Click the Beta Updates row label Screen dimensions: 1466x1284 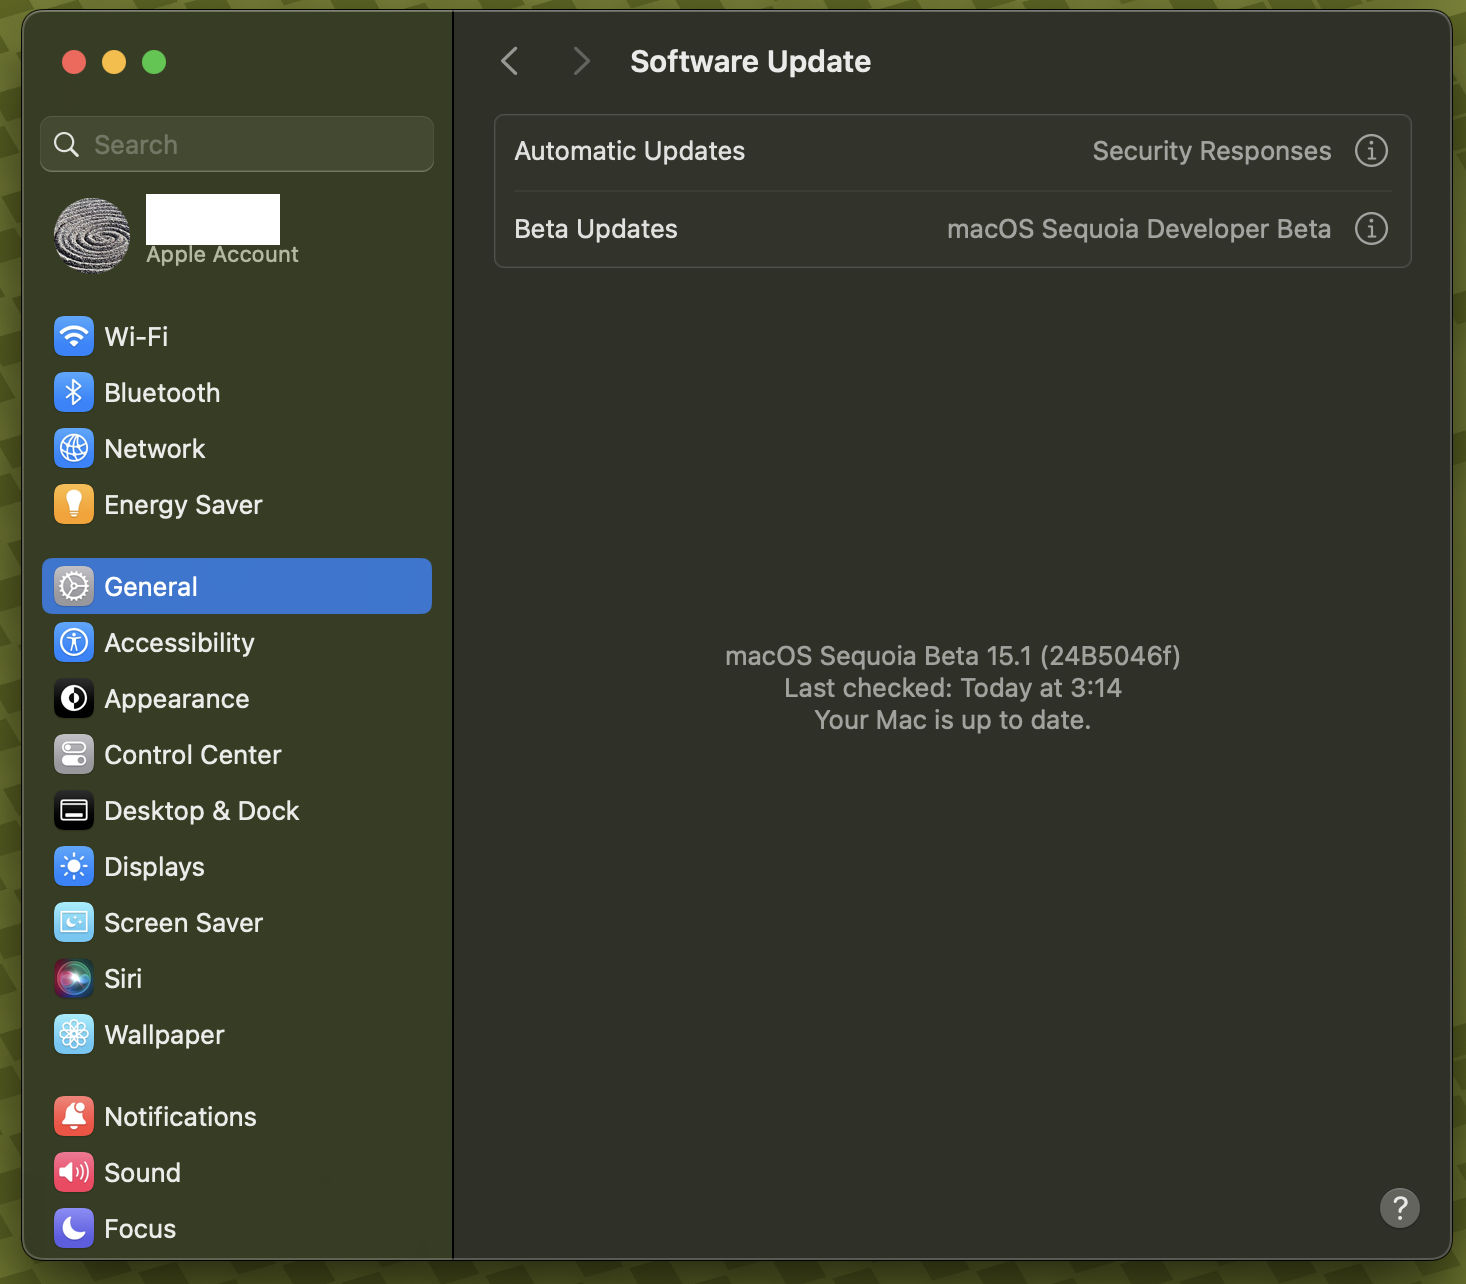(x=596, y=229)
